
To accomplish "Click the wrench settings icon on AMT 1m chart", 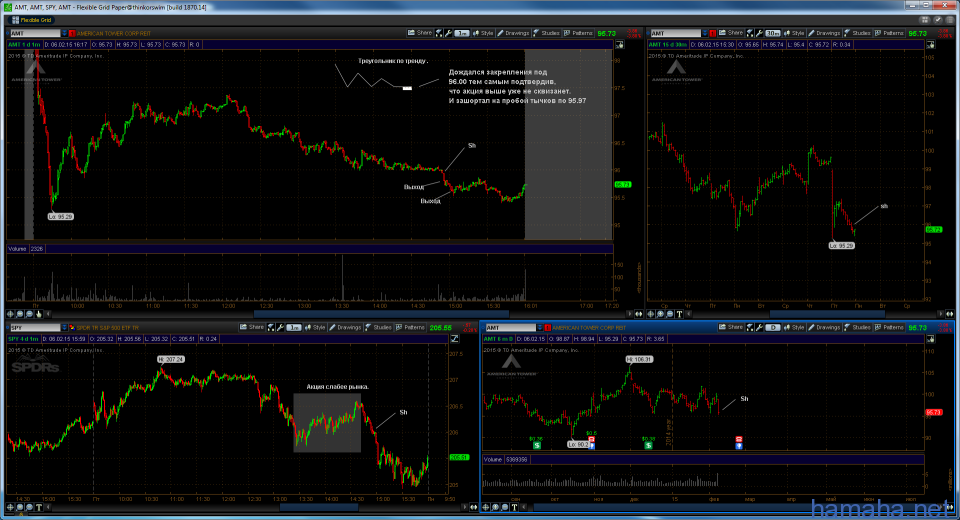I will (x=448, y=33).
